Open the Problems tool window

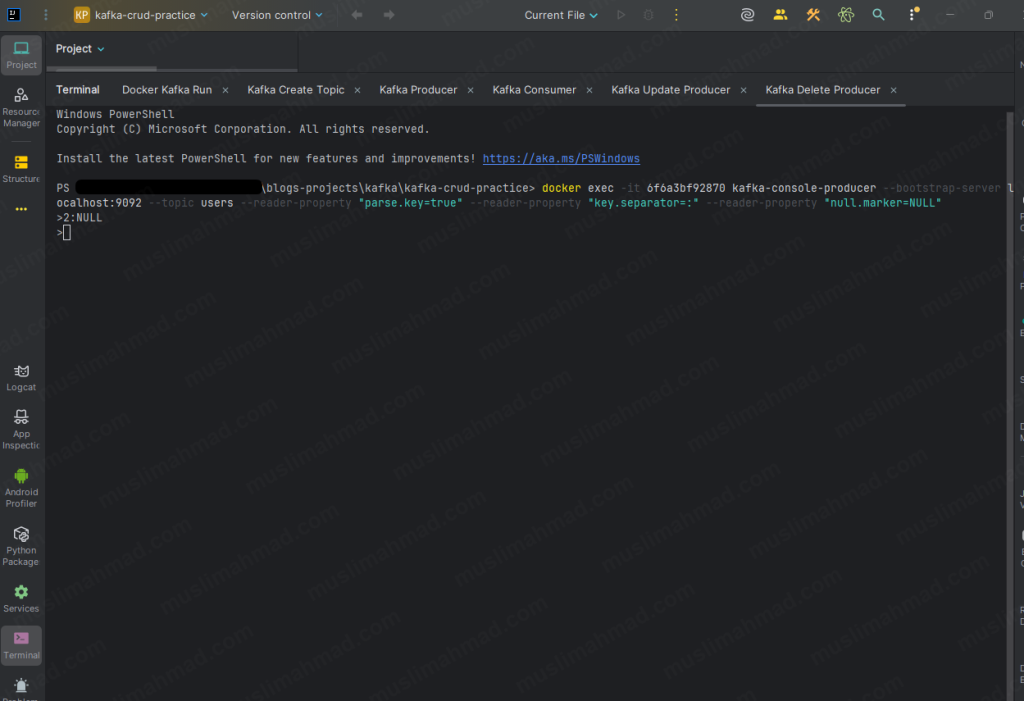click(21, 689)
